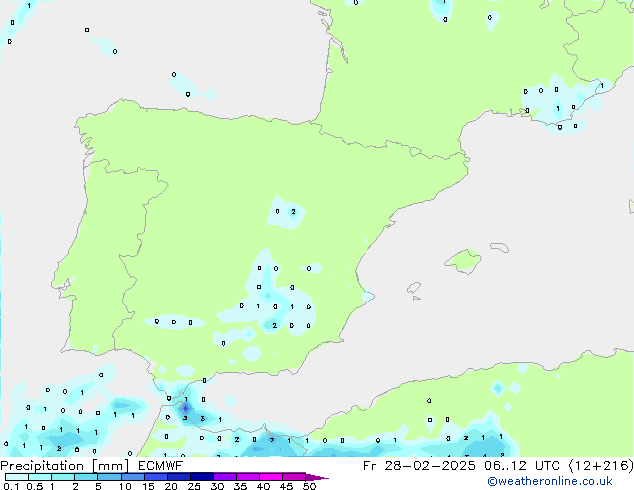Screen dimensions: 634x490
Task: Pick the 35–40 mm violet legend box
Action: coord(247,477)
